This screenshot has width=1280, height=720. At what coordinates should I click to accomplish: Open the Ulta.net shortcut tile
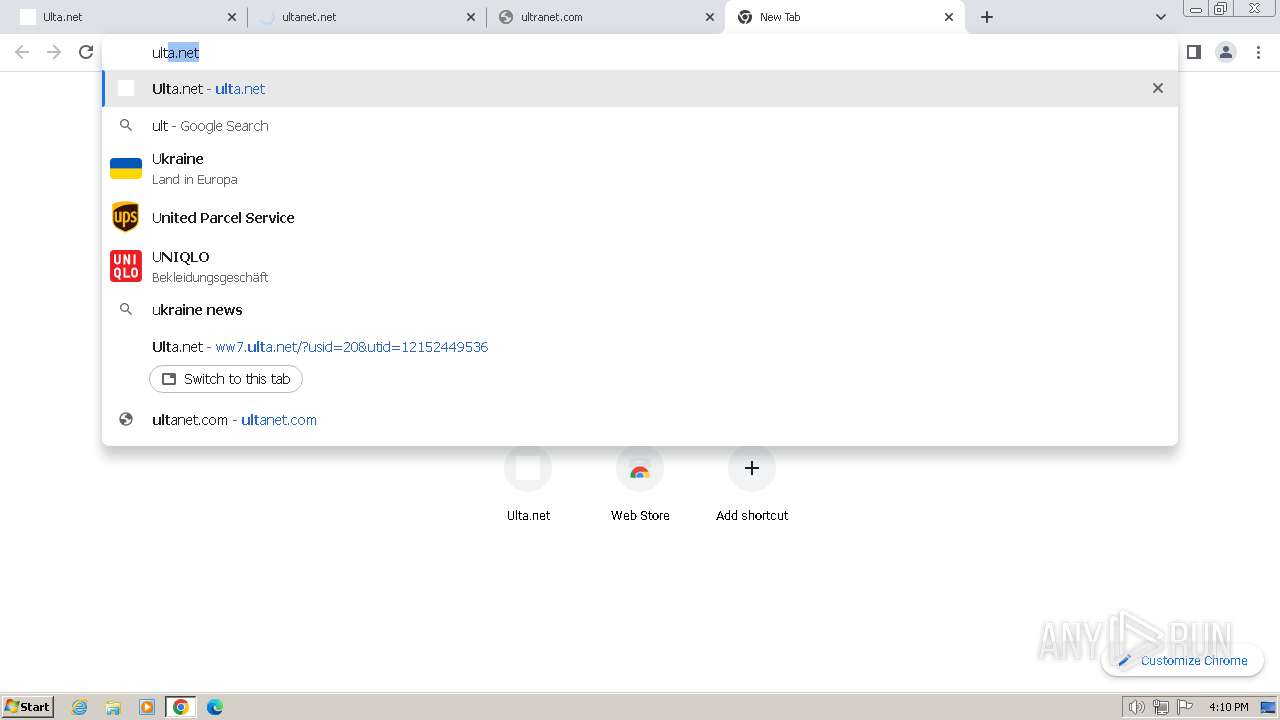(x=528, y=484)
